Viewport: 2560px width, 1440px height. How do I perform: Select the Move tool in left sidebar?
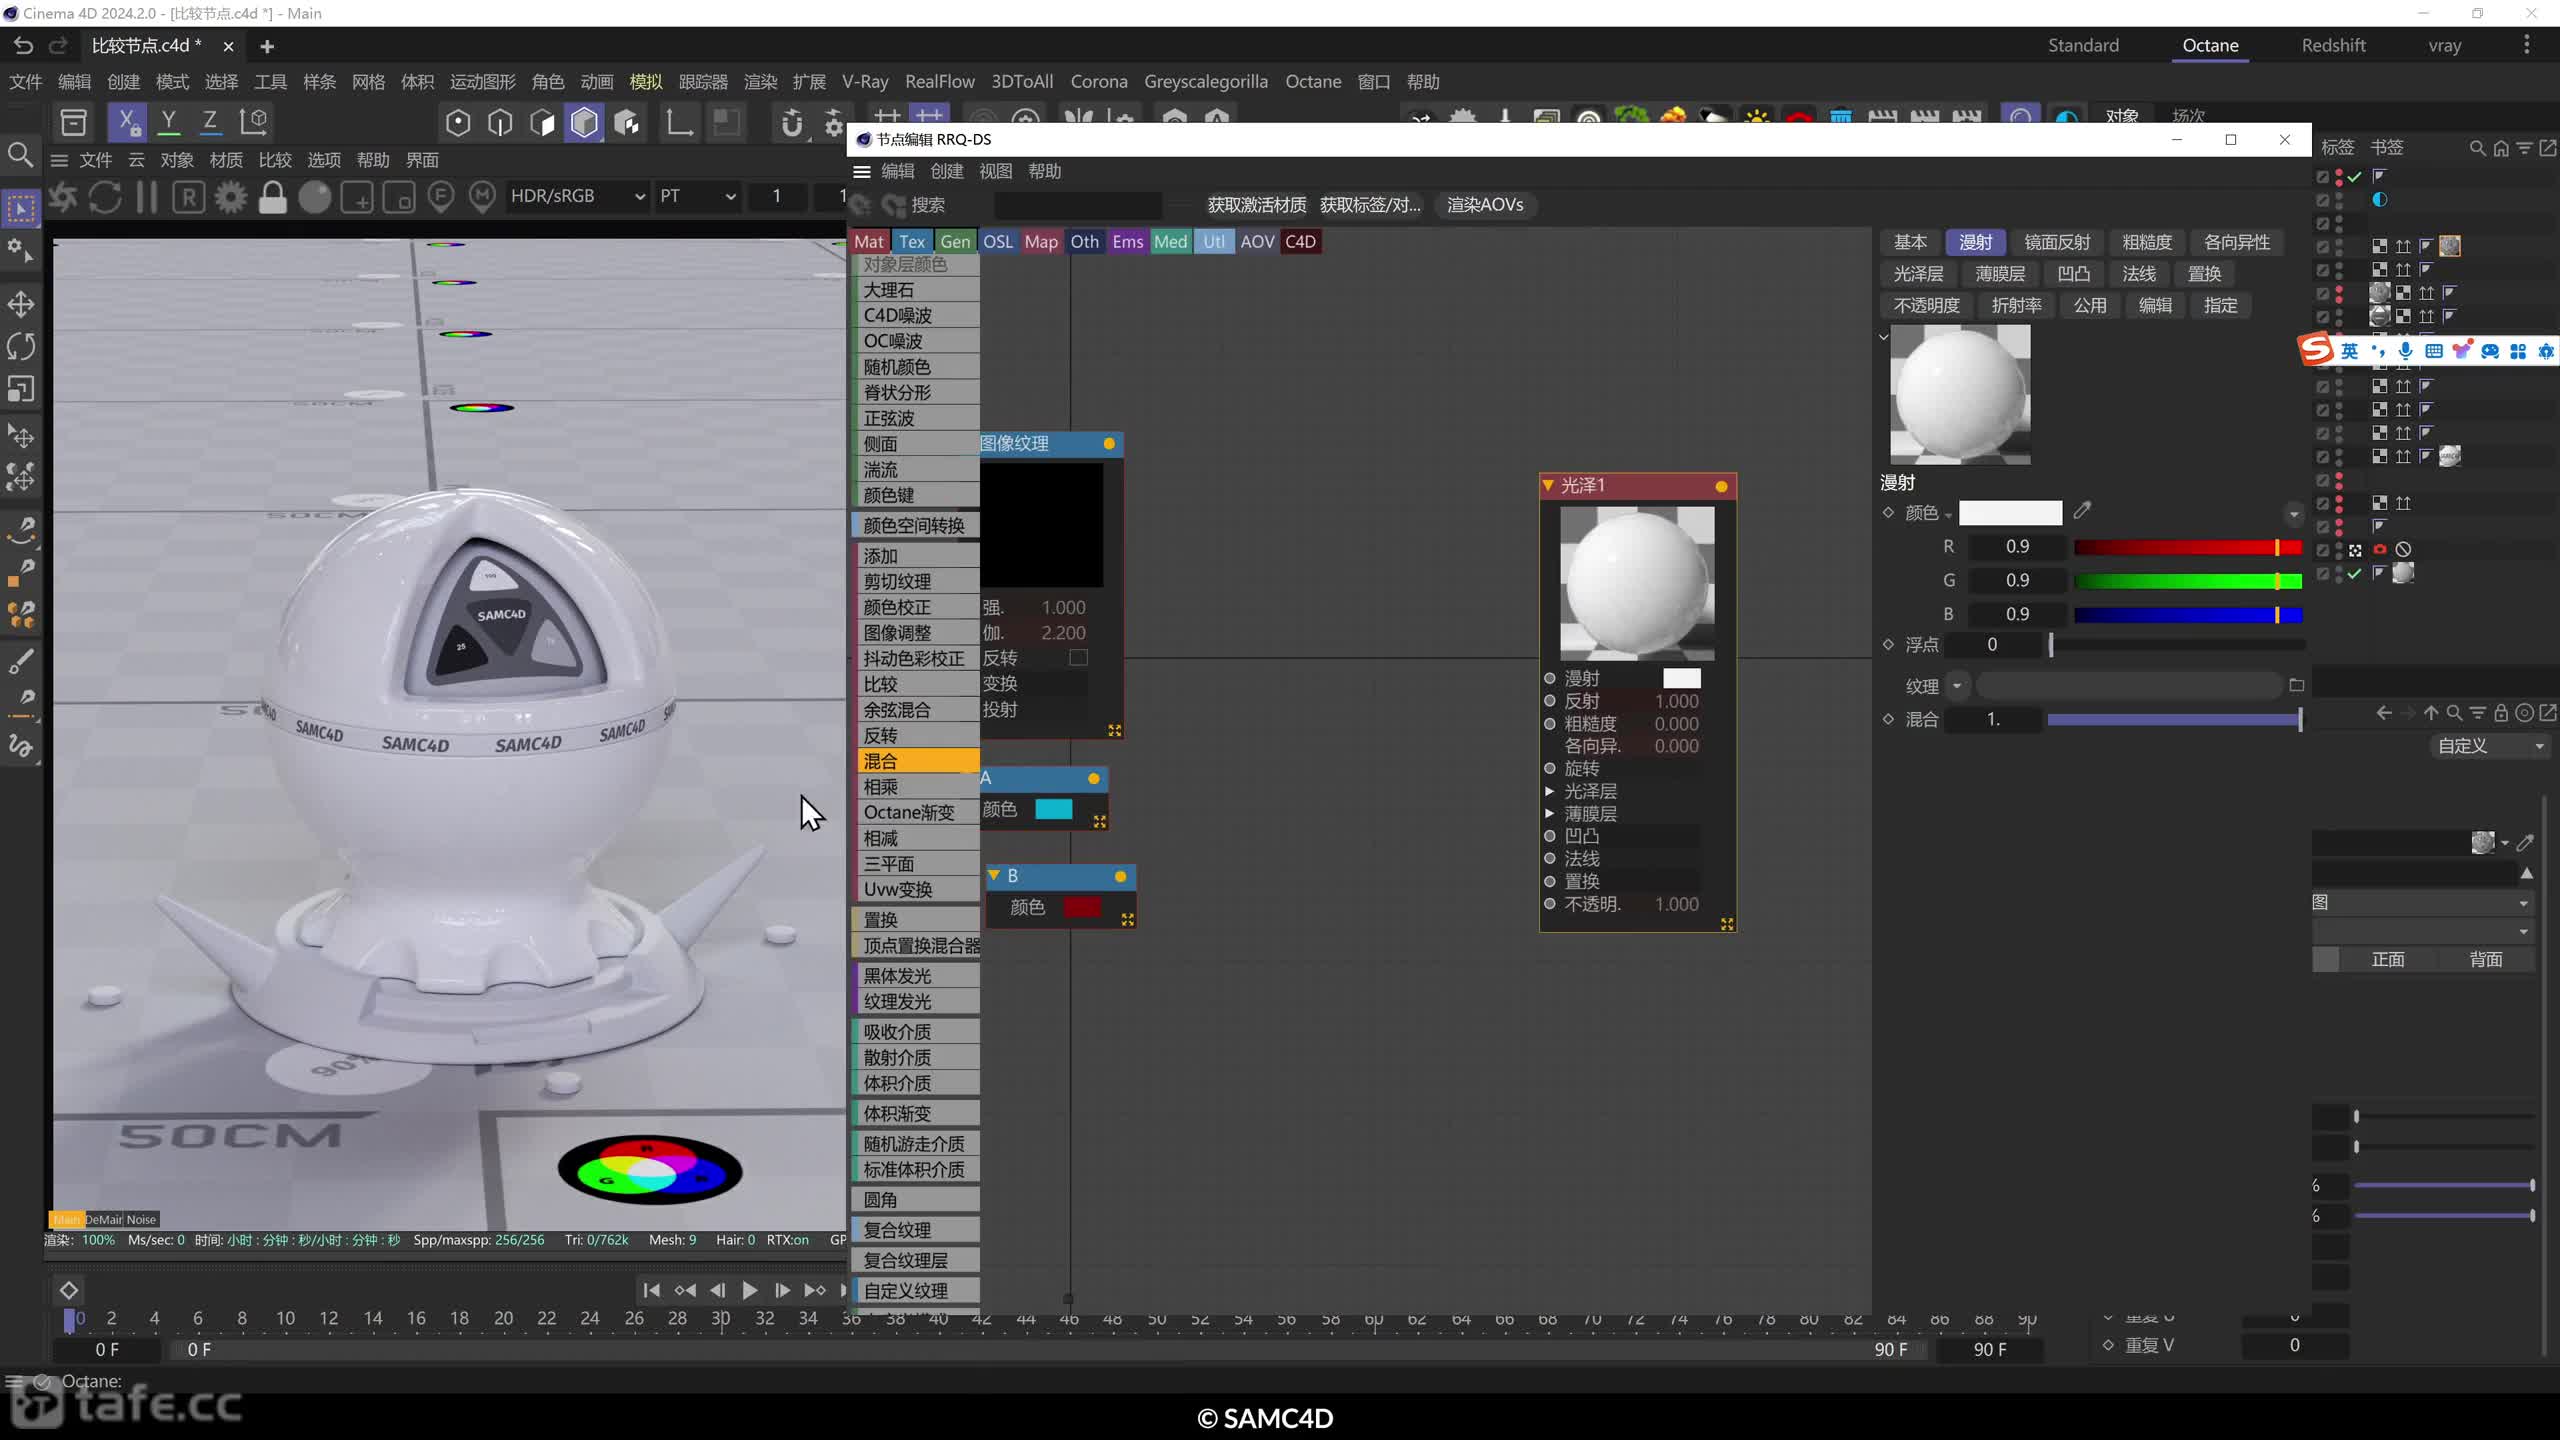[21, 304]
